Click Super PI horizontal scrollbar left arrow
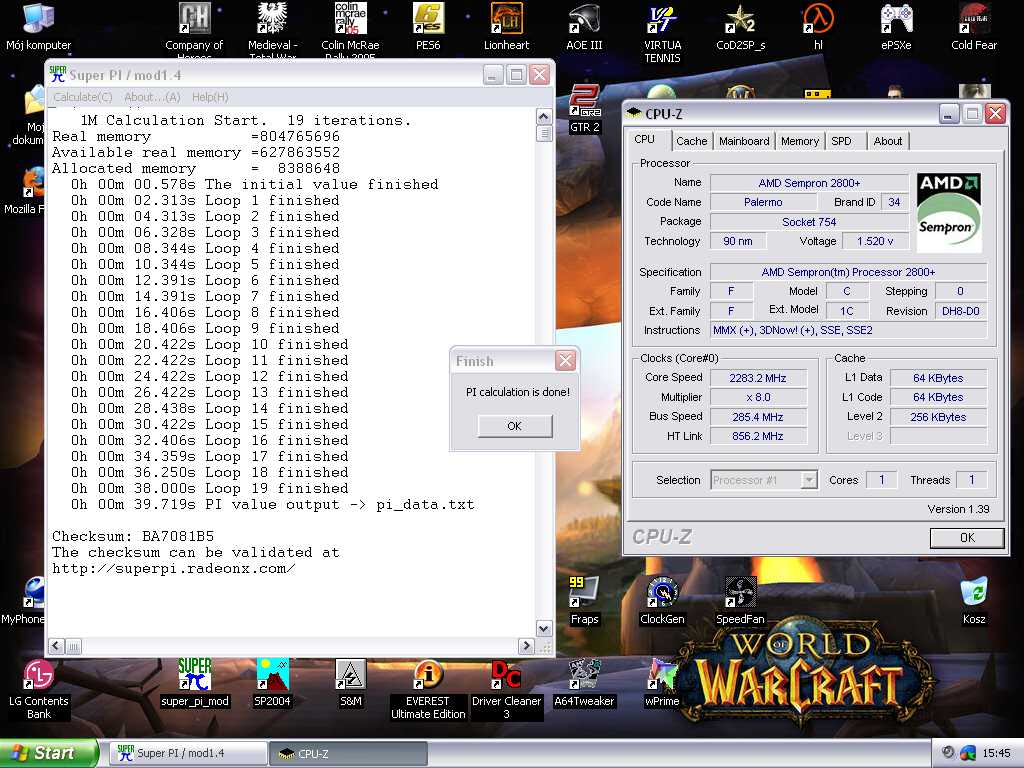 [x=56, y=647]
